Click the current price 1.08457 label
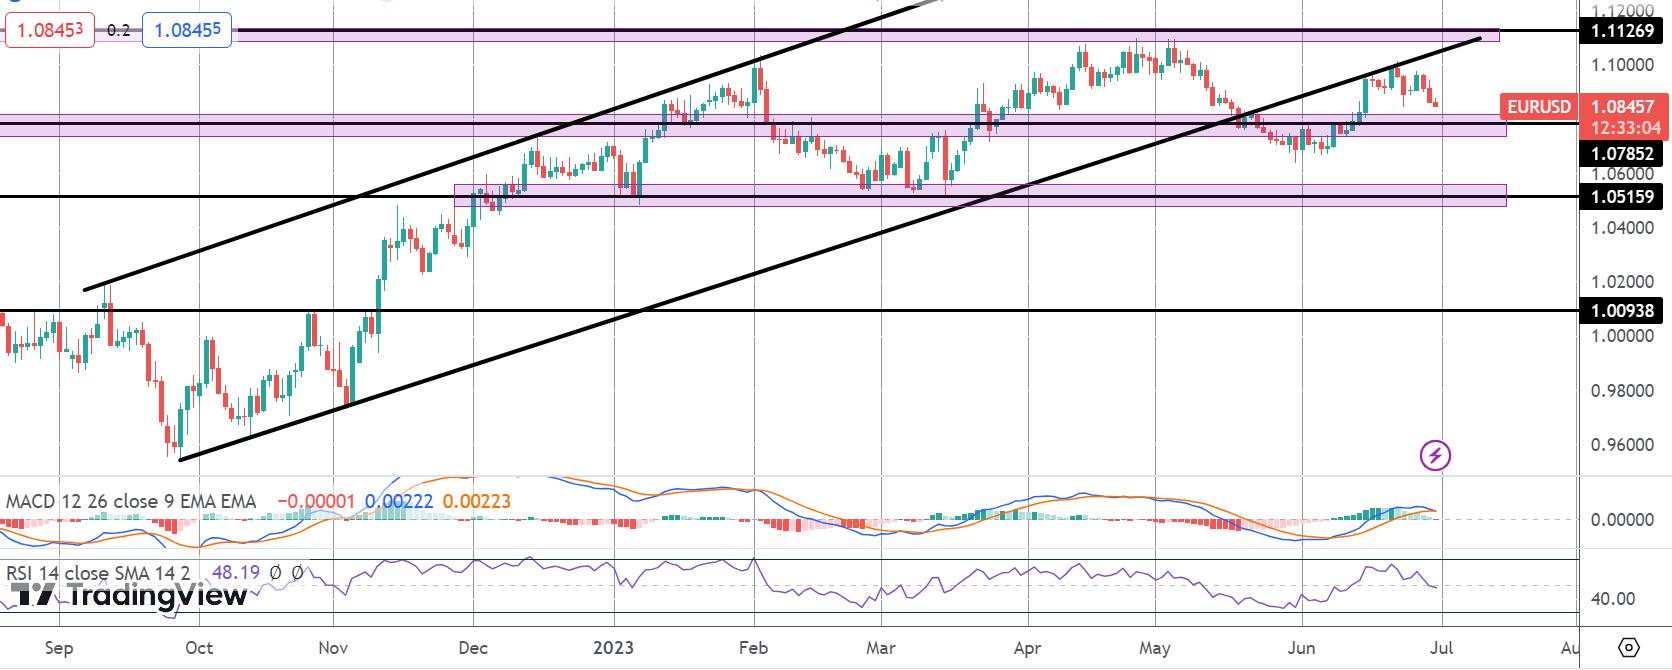1672x670 pixels. click(x=1621, y=106)
